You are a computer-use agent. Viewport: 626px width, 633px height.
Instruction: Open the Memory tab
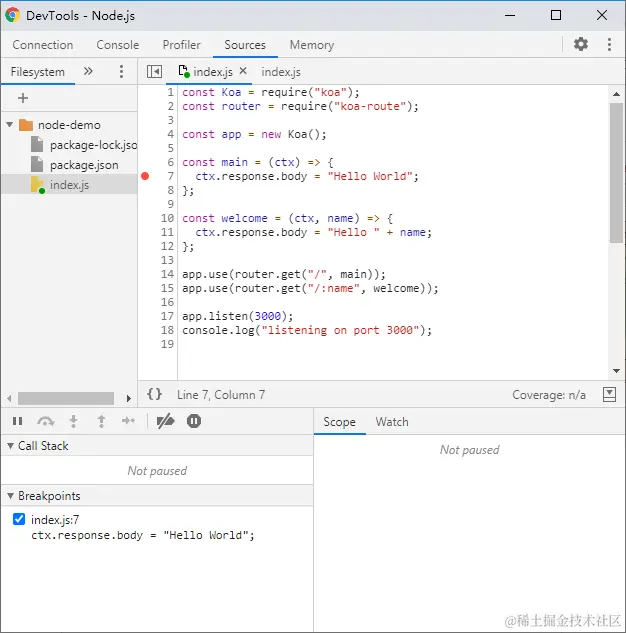tap(312, 45)
